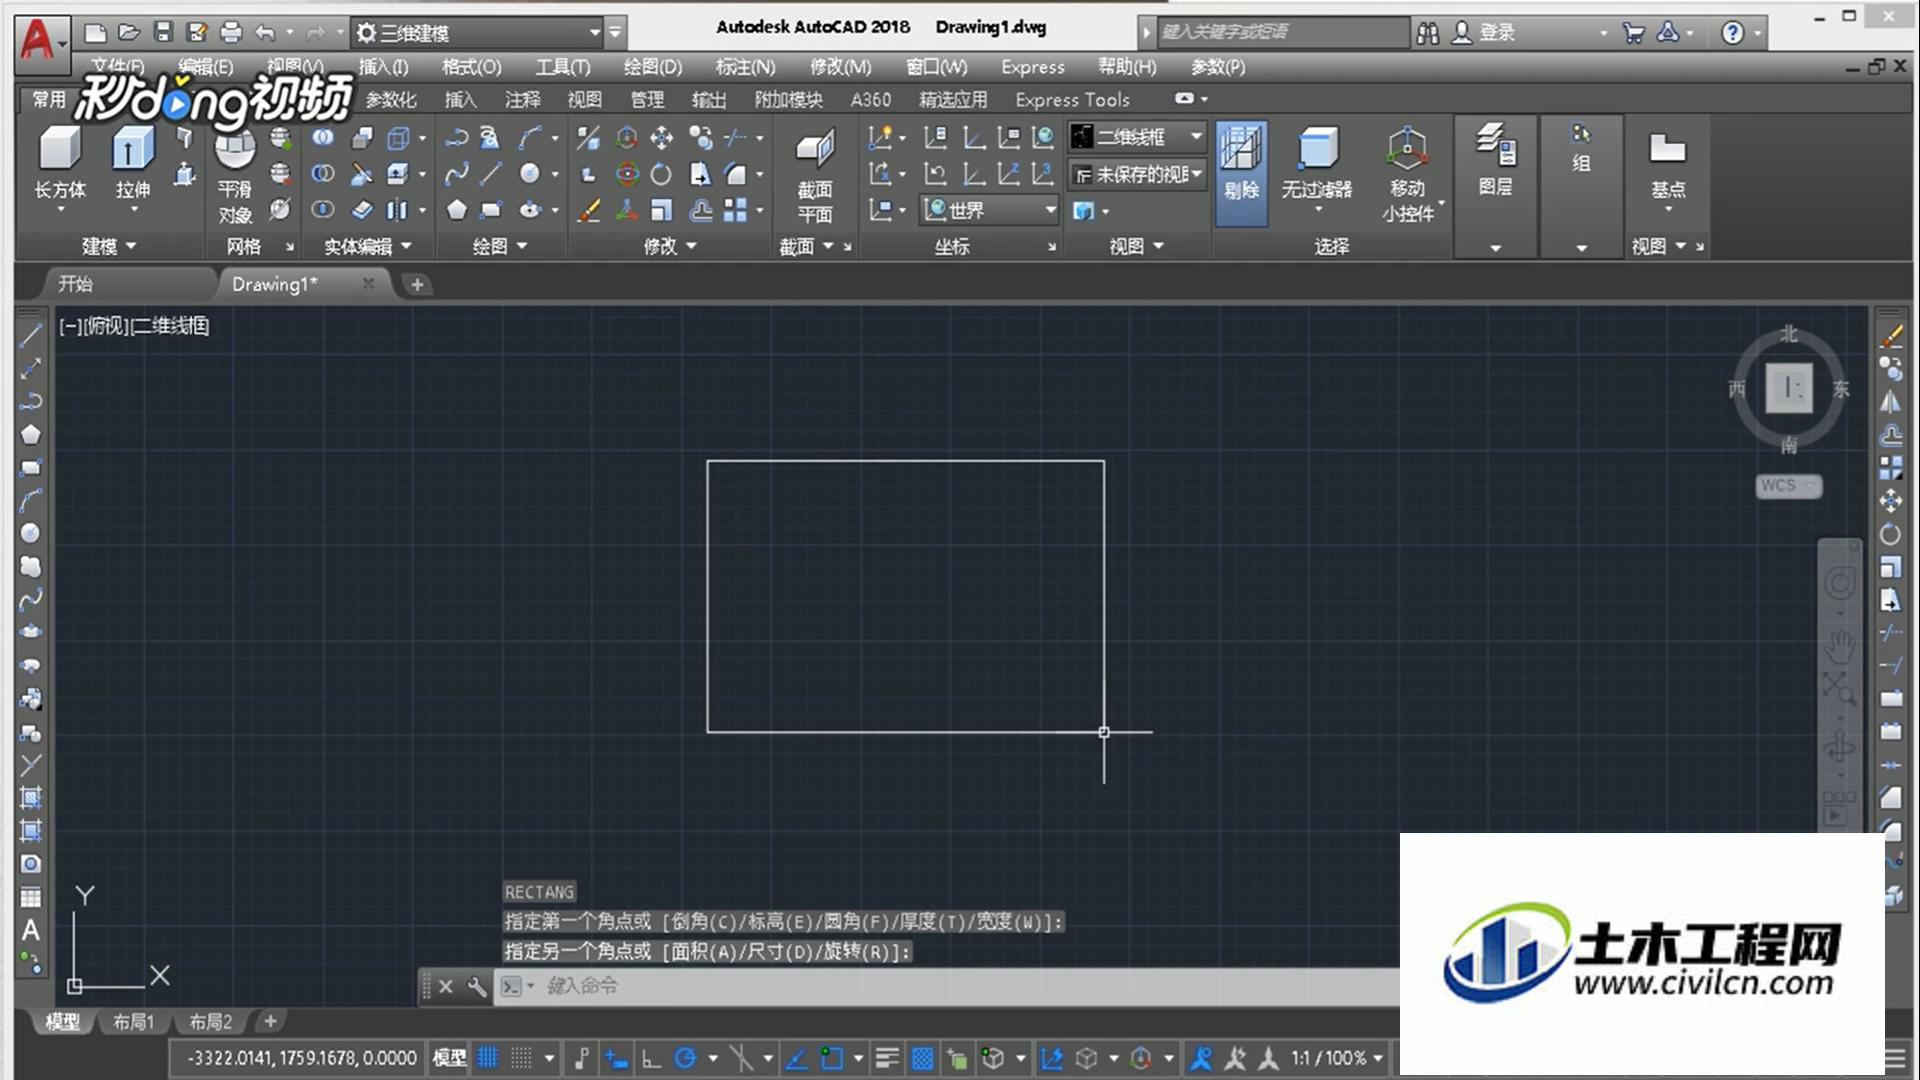Toggle the grid display in status bar
1920x1080 pixels.
pos(488,1057)
